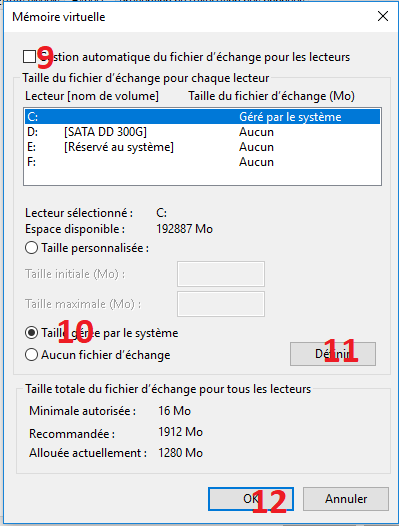This screenshot has width=399, height=526.
Task: Click the Recommandée 1912 Mo value
Action: click(181, 432)
